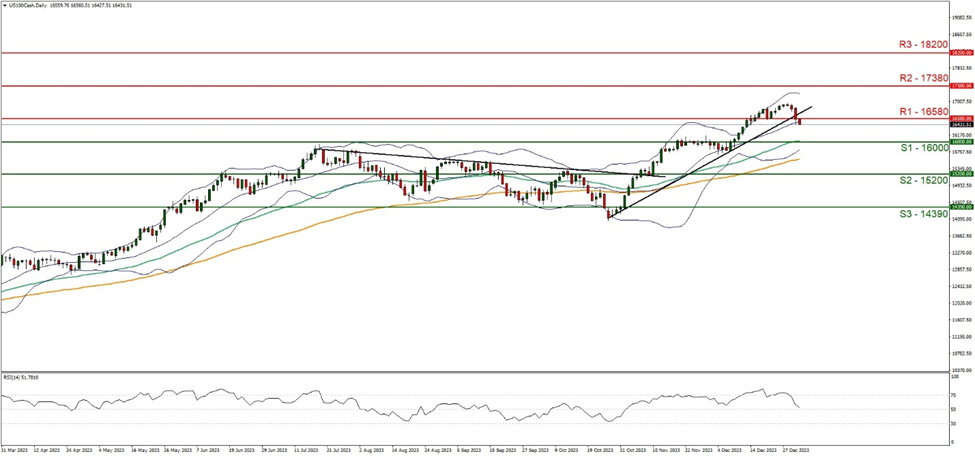Expand the arrow beside US100Cash,Daily title
The width and height of the screenshot is (975, 456).
click(5, 5)
